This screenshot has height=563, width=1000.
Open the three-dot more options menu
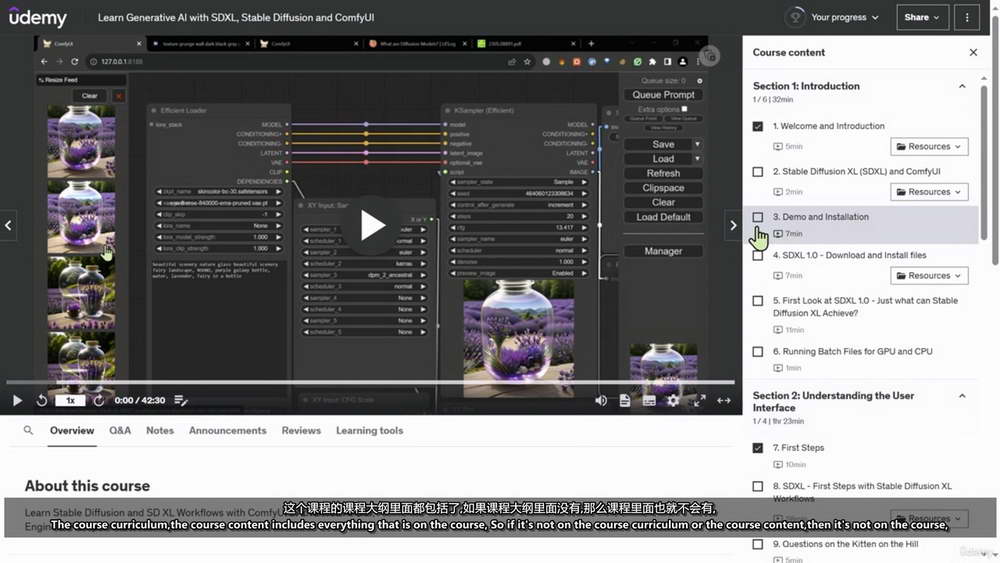coord(967,17)
